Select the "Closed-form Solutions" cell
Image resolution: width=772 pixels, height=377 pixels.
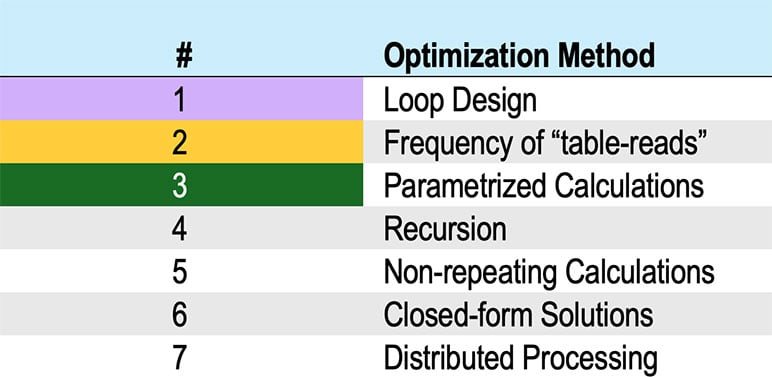pos(518,314)
